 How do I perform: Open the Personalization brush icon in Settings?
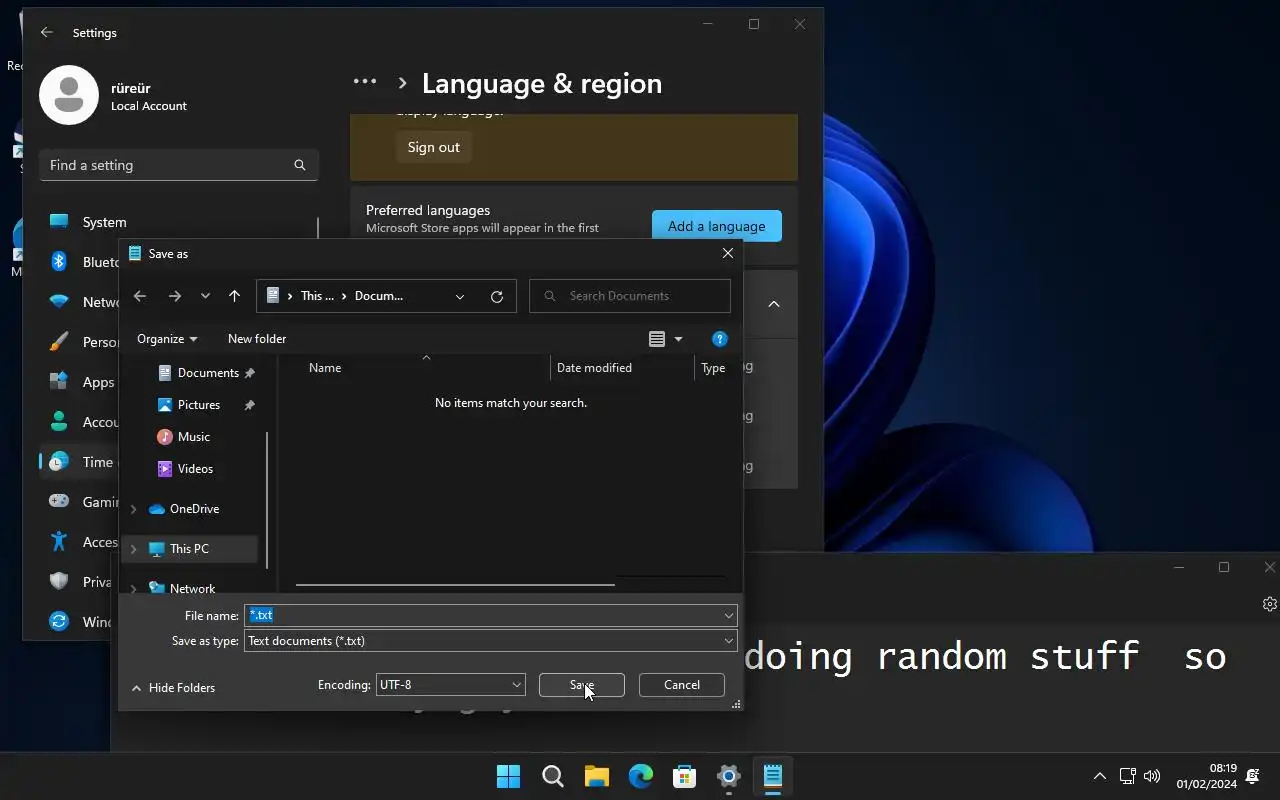[x=59, y=342]
